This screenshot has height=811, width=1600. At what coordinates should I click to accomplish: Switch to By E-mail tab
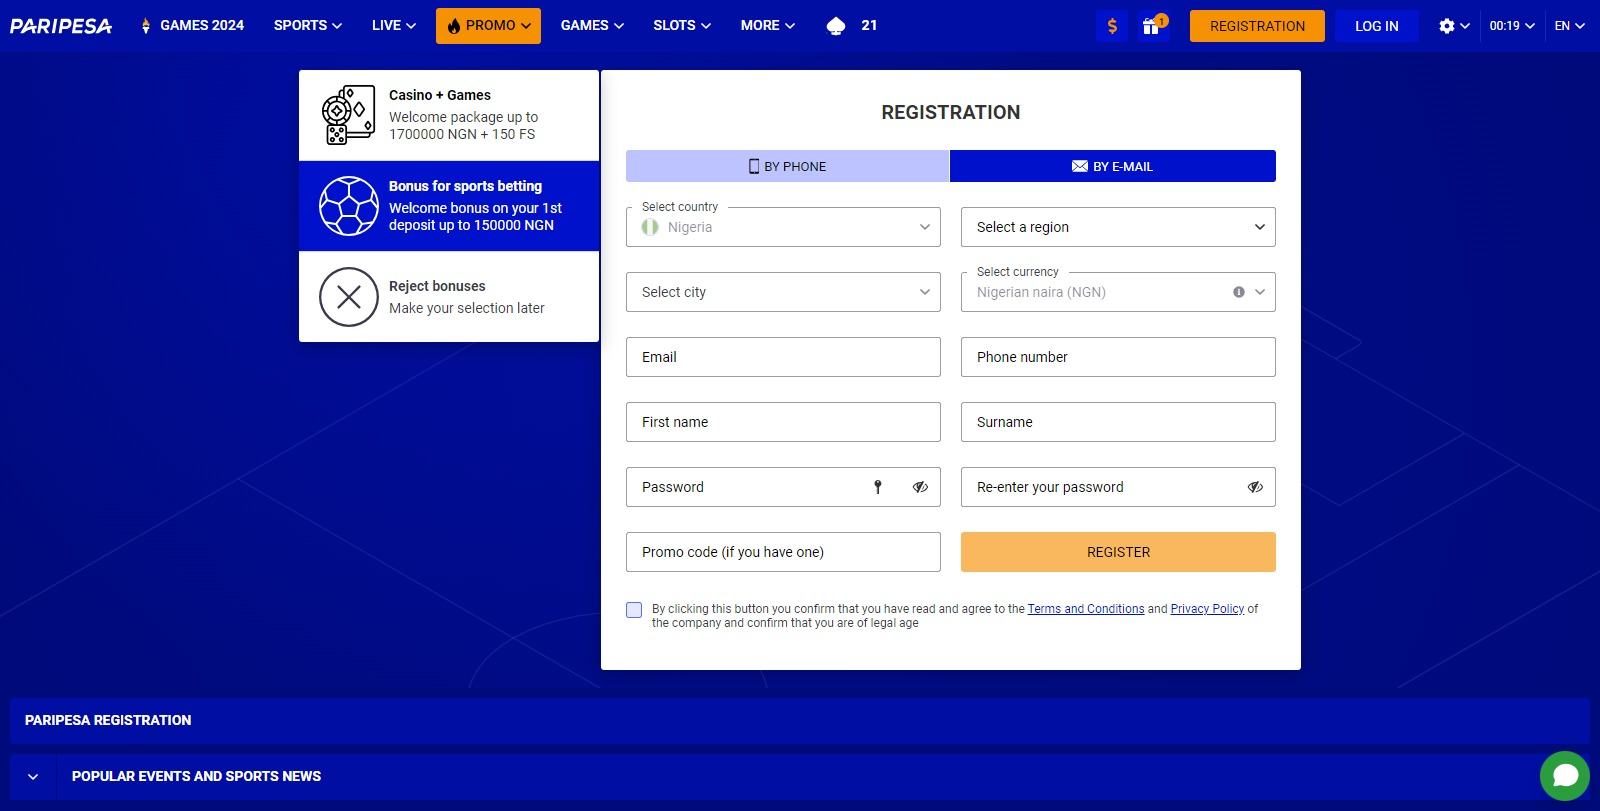[x=1113, y=166]
